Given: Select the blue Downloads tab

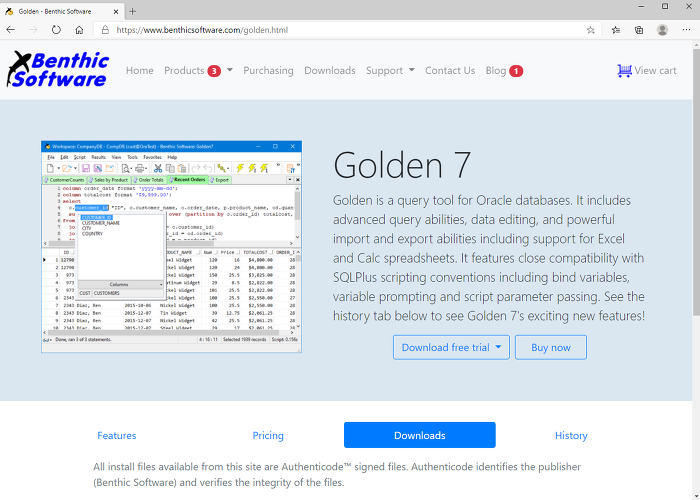Looking at the screenshot, I should [420, 435].
